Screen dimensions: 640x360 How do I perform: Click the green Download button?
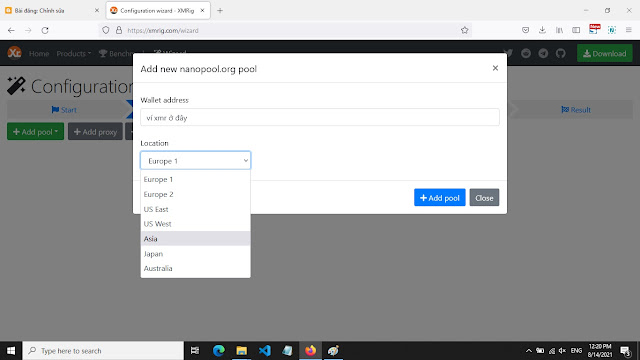click(x=604, y=53)
